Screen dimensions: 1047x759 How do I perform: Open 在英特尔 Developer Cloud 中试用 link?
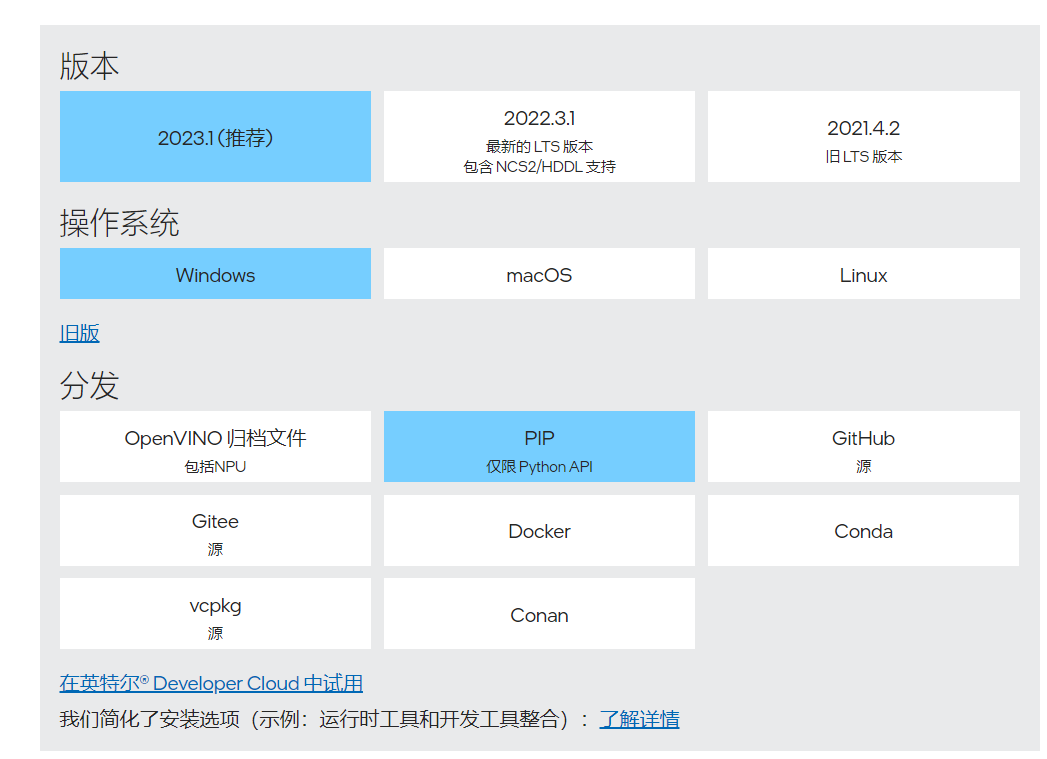[211, 683]
